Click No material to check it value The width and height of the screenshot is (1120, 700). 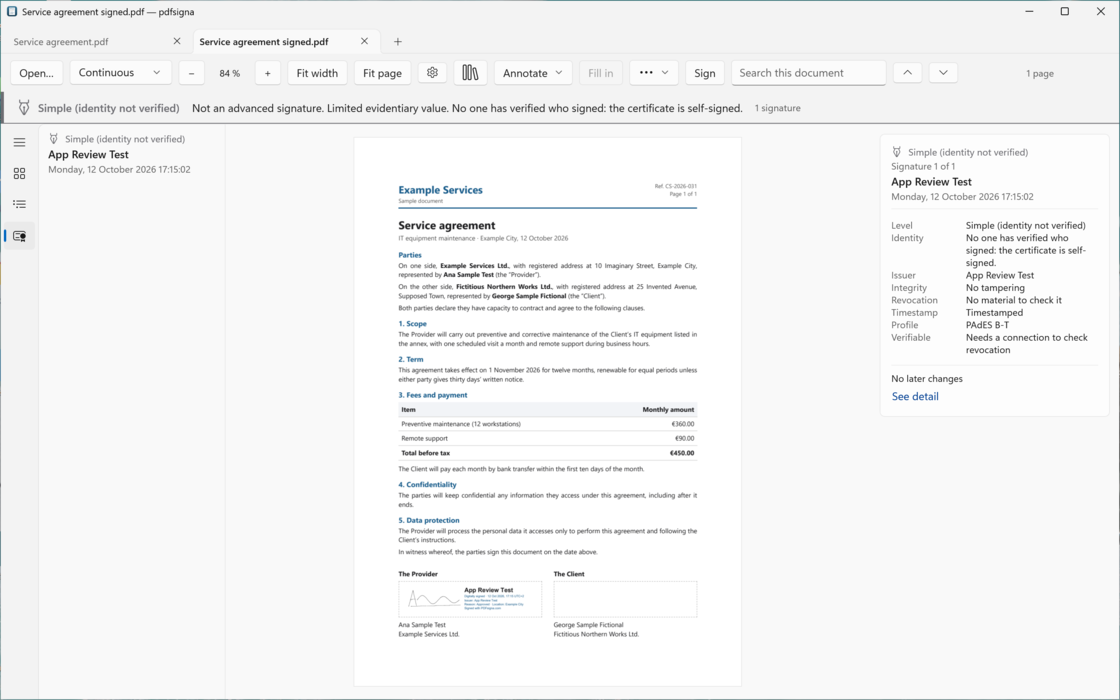tap(1014, 300)
